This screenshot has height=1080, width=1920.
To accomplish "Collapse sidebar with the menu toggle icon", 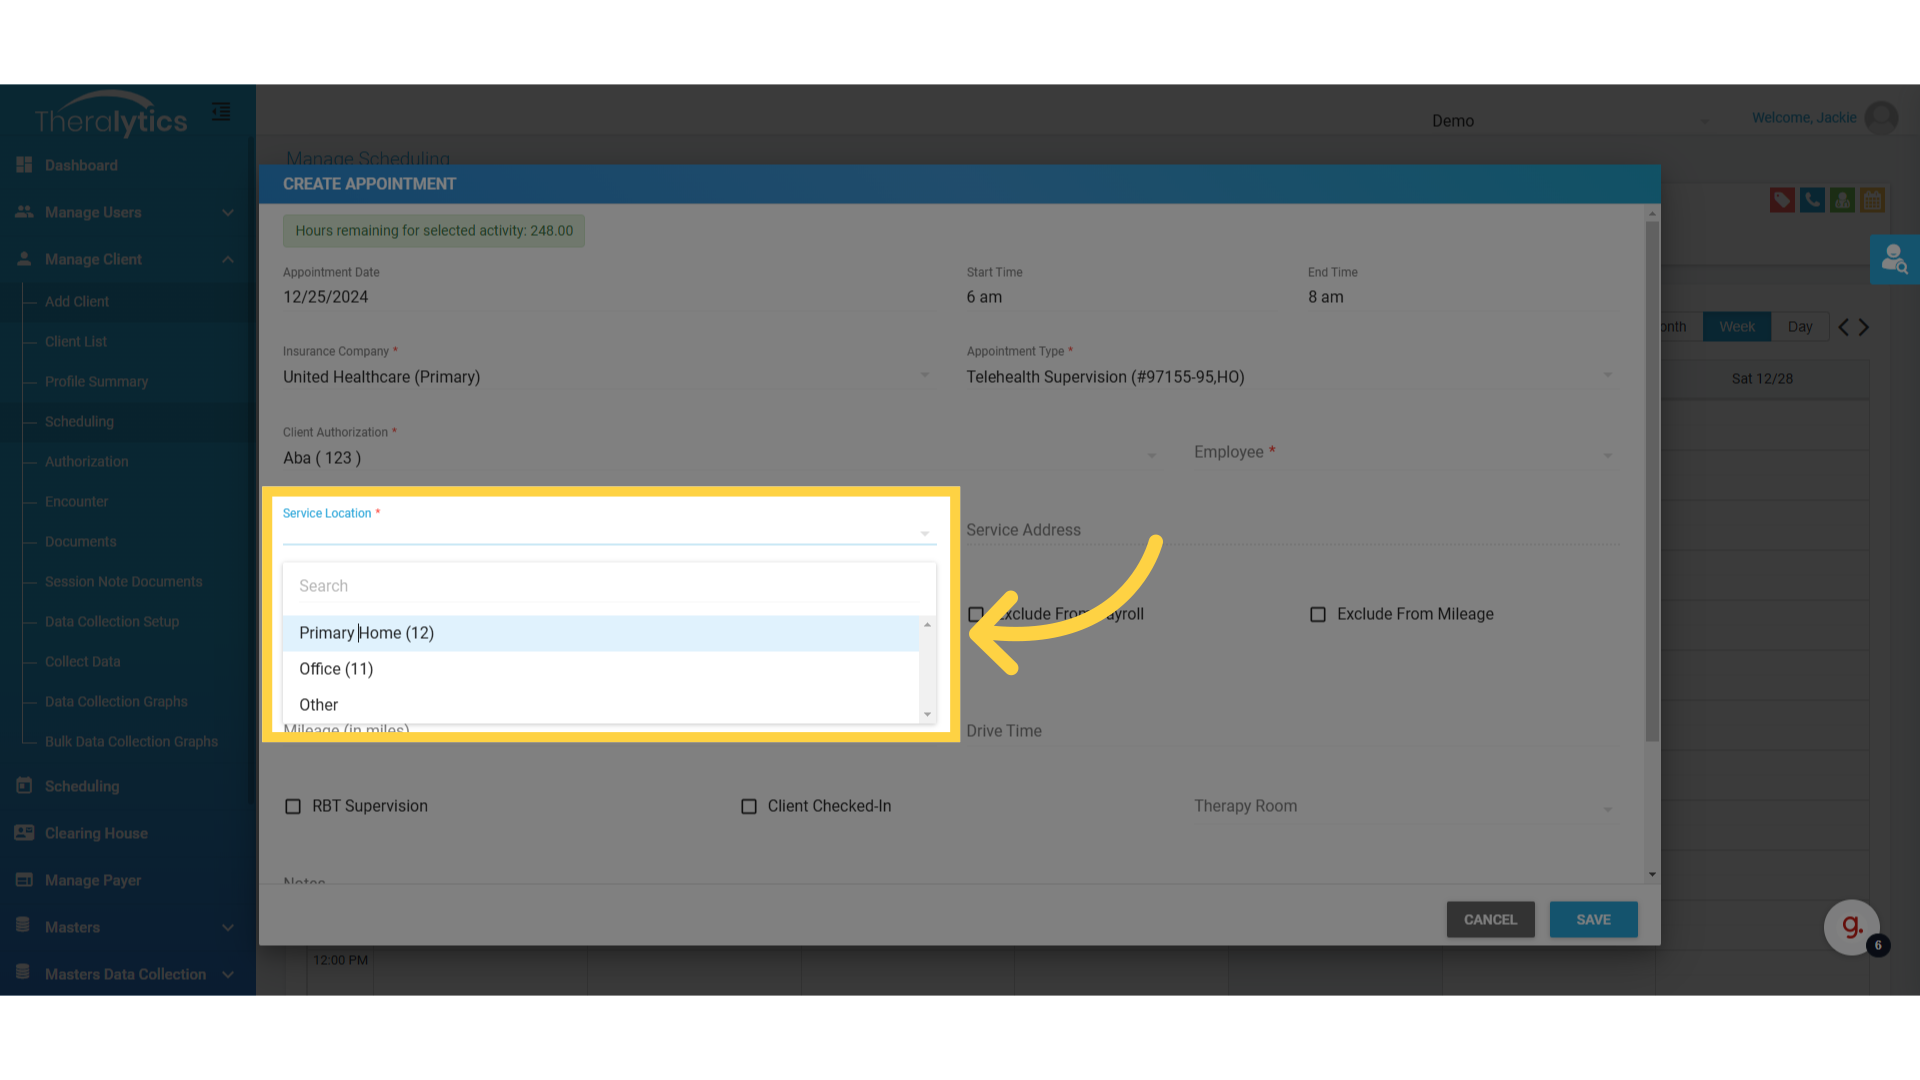I will 221,112.
